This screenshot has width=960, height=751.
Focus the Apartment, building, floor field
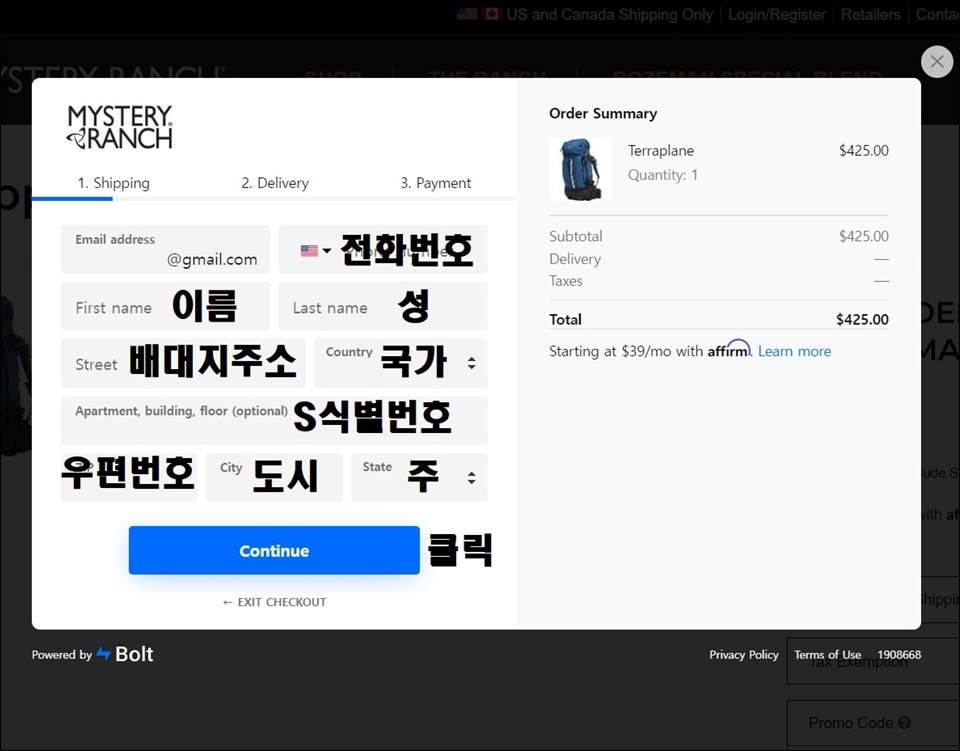[274, 420]
